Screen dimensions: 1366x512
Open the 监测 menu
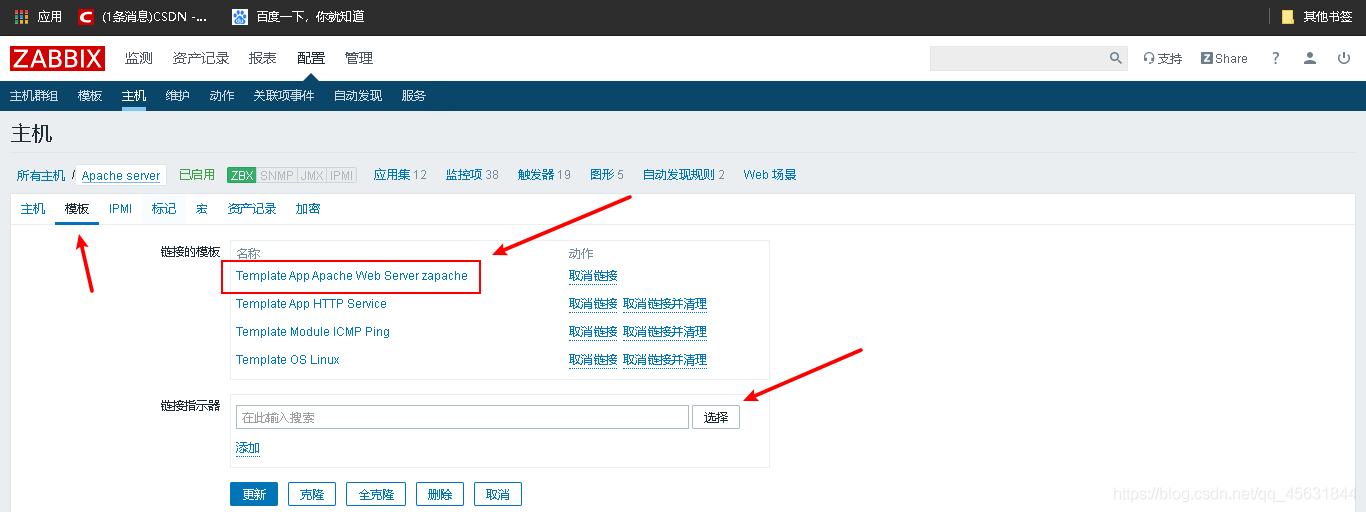[139, 59]
